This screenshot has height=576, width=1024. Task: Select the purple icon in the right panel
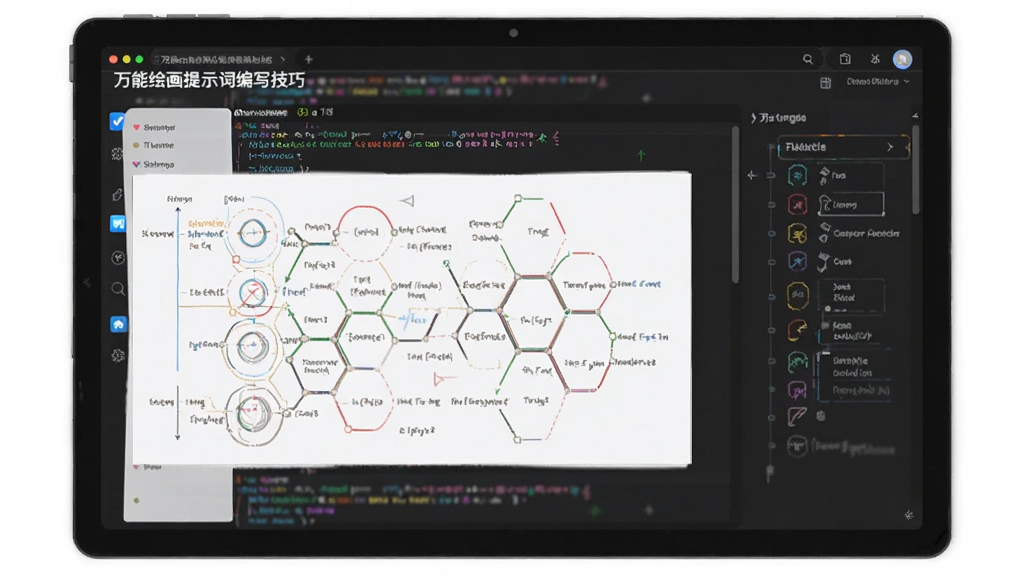click(x=797, y=391)
